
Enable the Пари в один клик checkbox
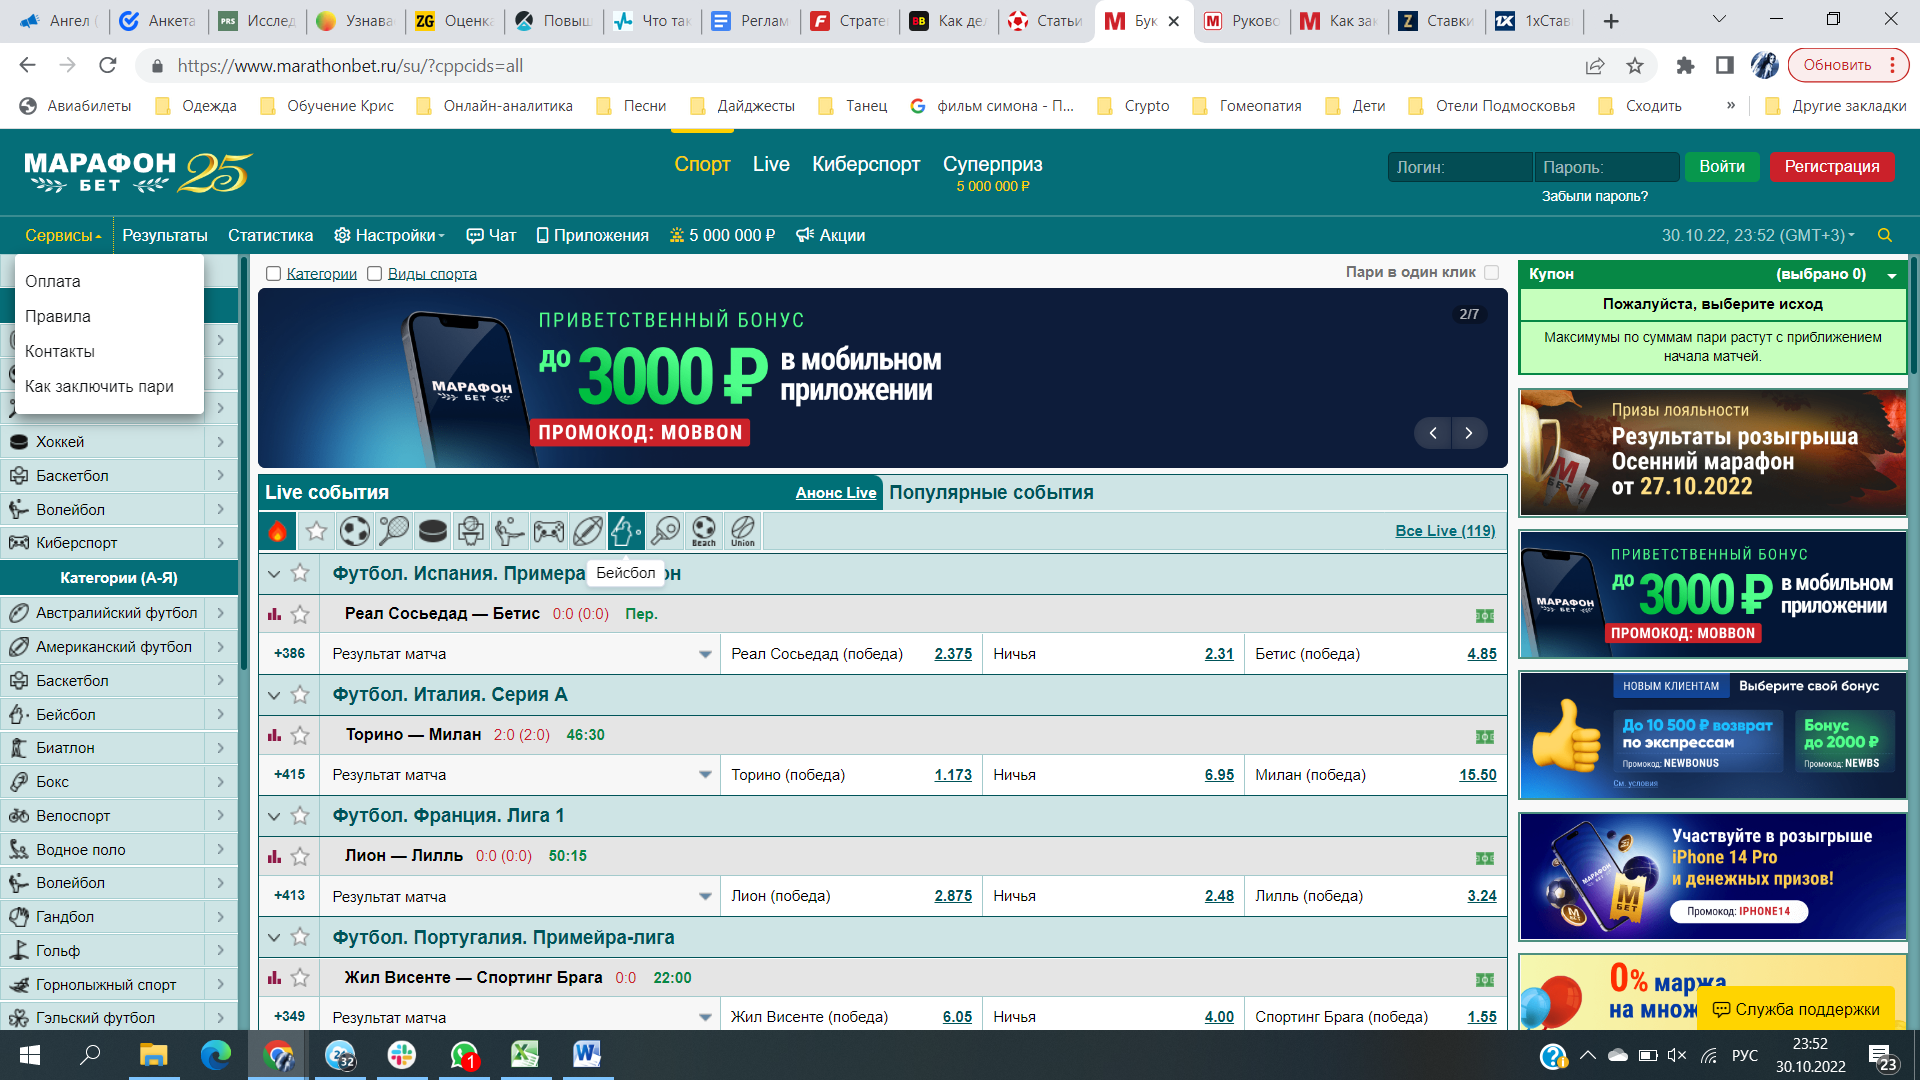coord(1492,272)
